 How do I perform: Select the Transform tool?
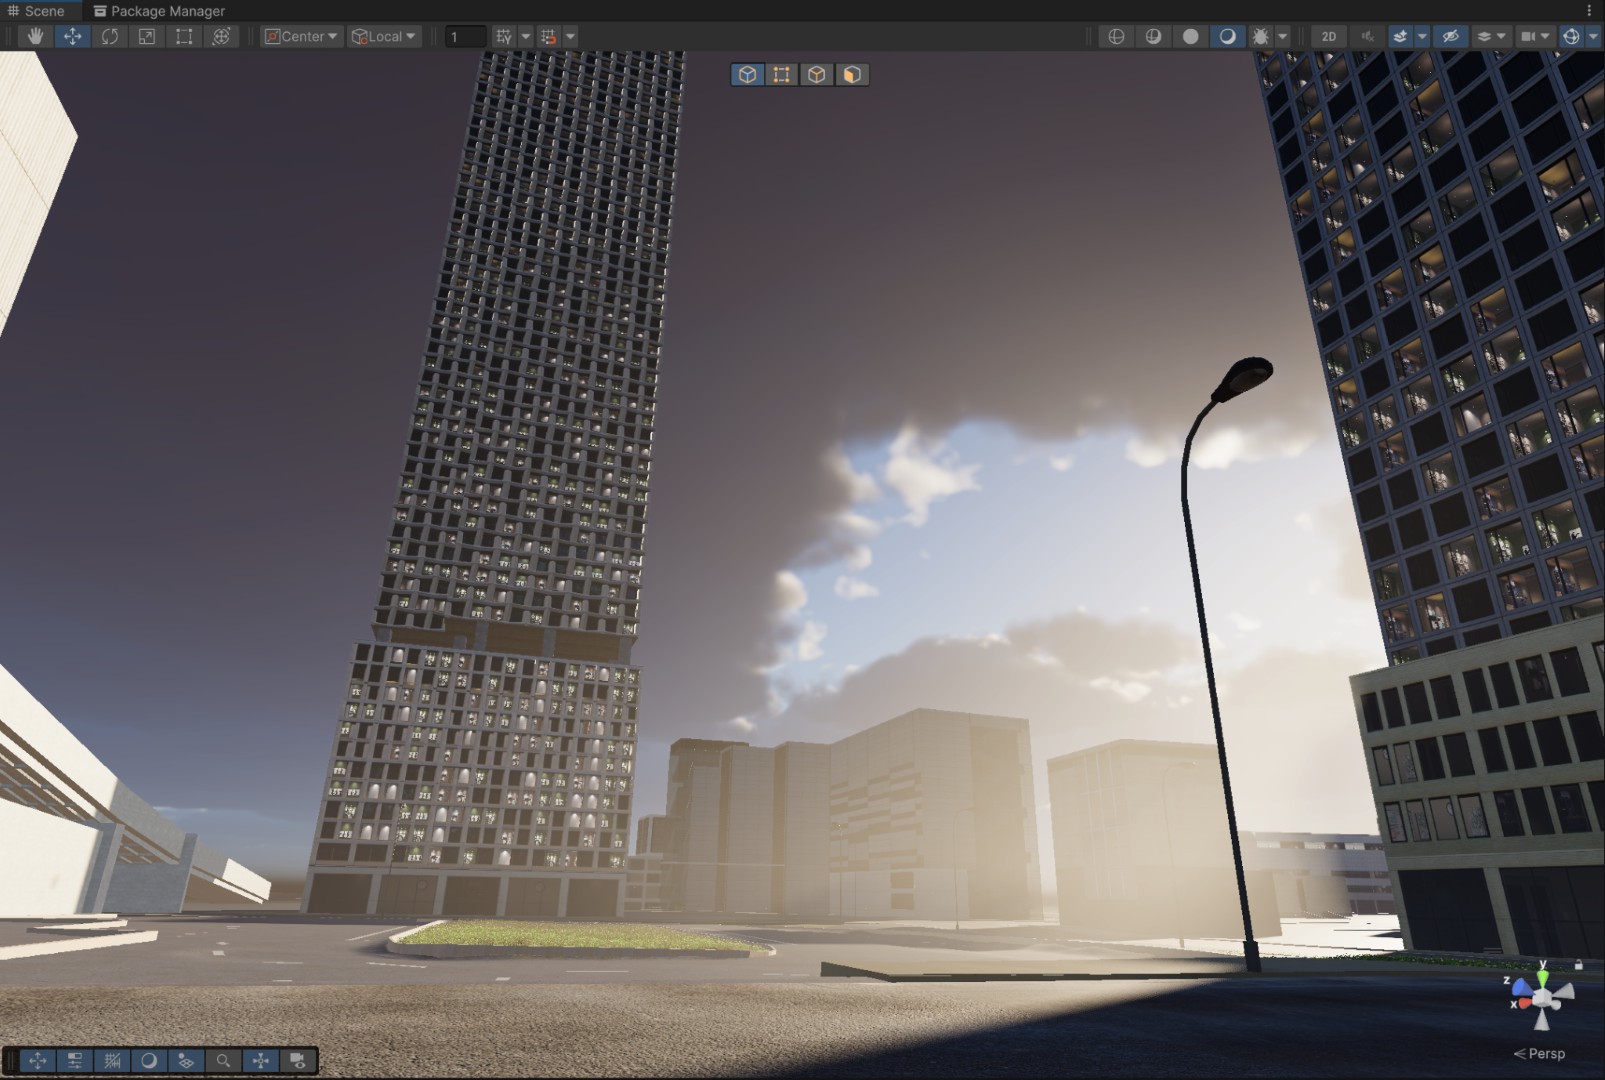tap(221, 36)
